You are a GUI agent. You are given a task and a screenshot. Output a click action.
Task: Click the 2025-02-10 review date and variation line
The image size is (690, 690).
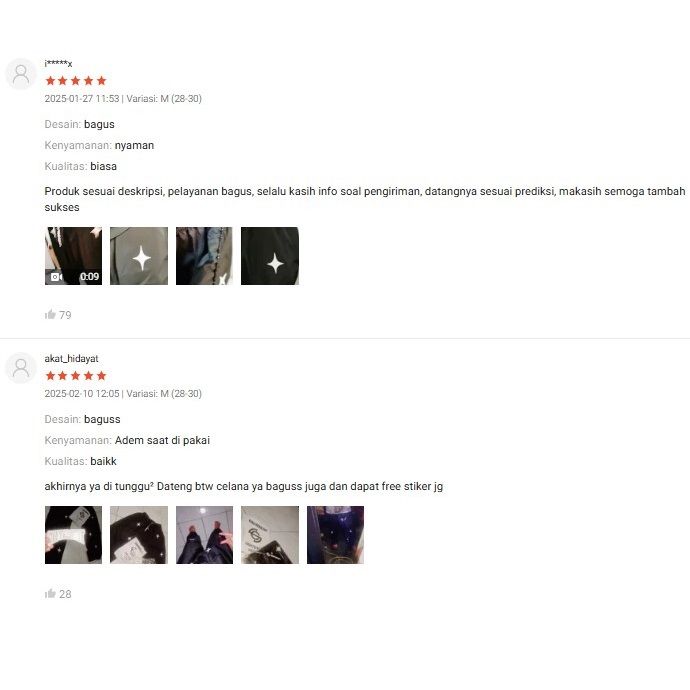click(123, 393)
